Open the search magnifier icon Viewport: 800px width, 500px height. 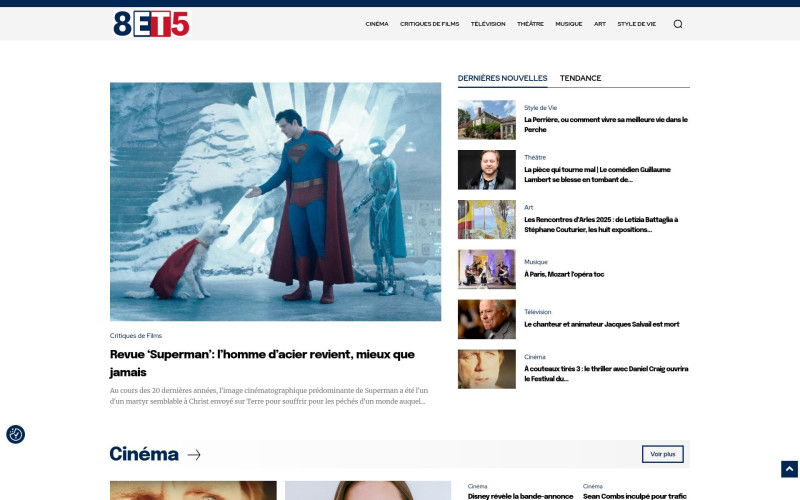tap(678, 24)
